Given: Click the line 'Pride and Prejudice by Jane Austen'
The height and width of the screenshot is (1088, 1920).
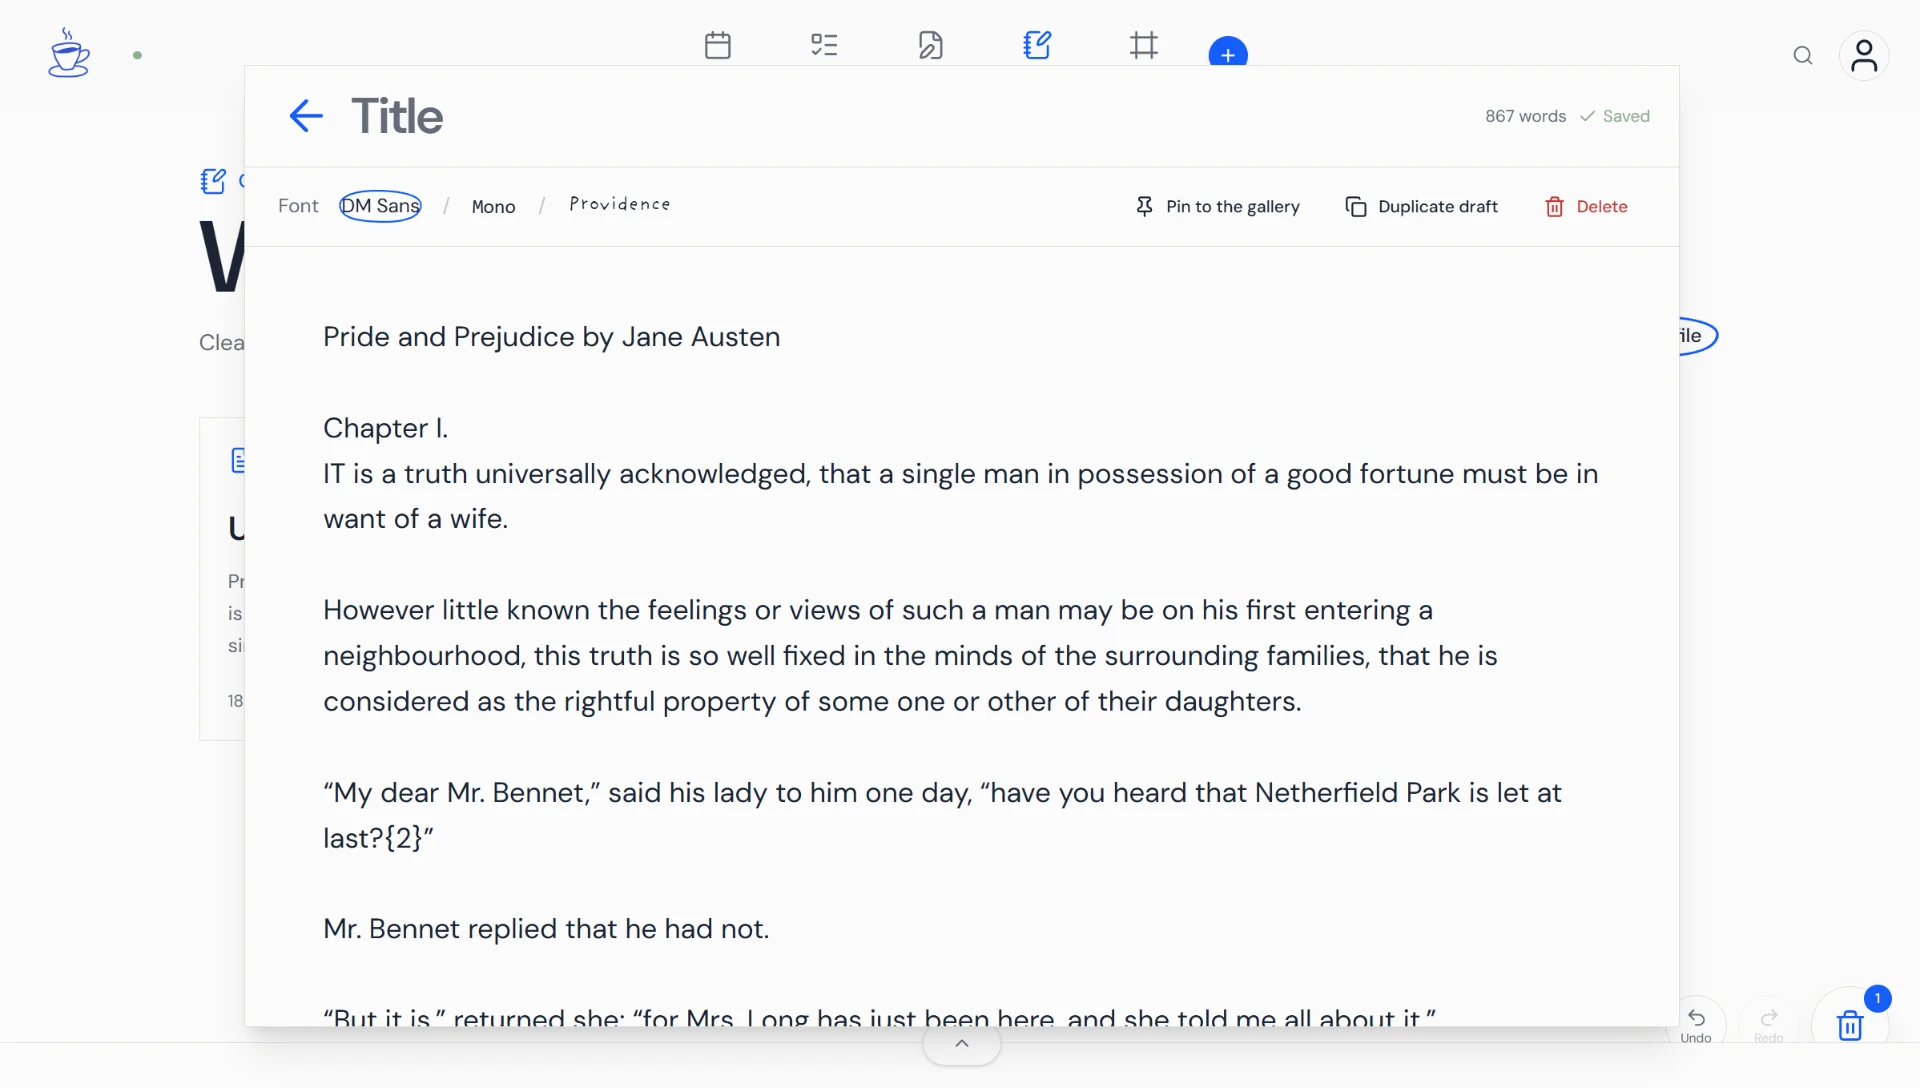Looking at the screenshot, I should click(551, 337).
